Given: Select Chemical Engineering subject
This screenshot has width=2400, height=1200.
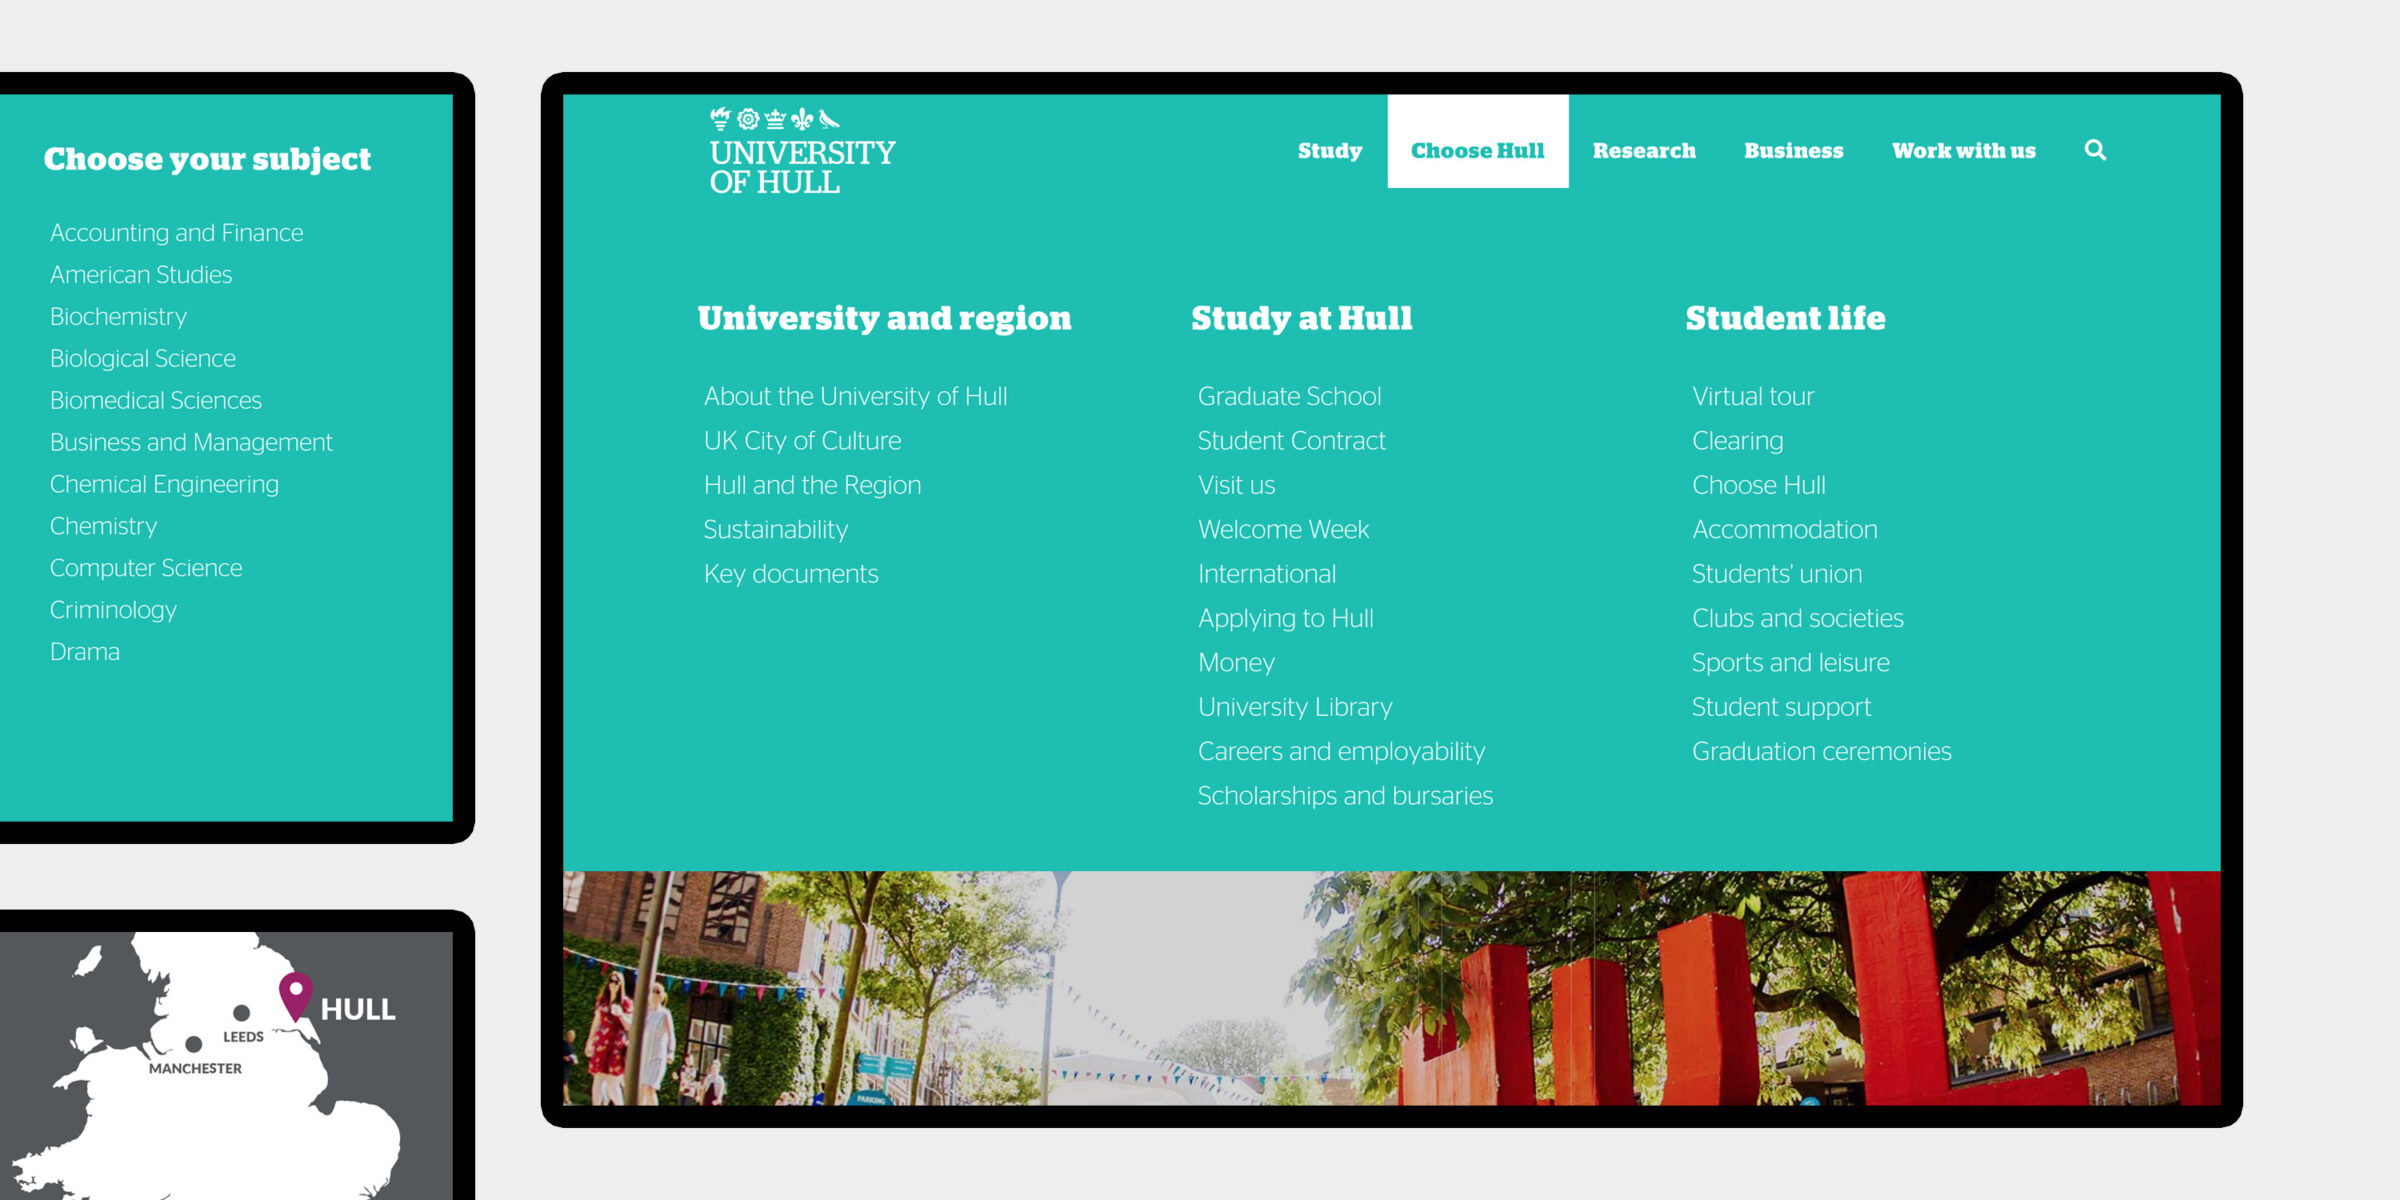Looking at the screenshot, I should pos(164,485).
